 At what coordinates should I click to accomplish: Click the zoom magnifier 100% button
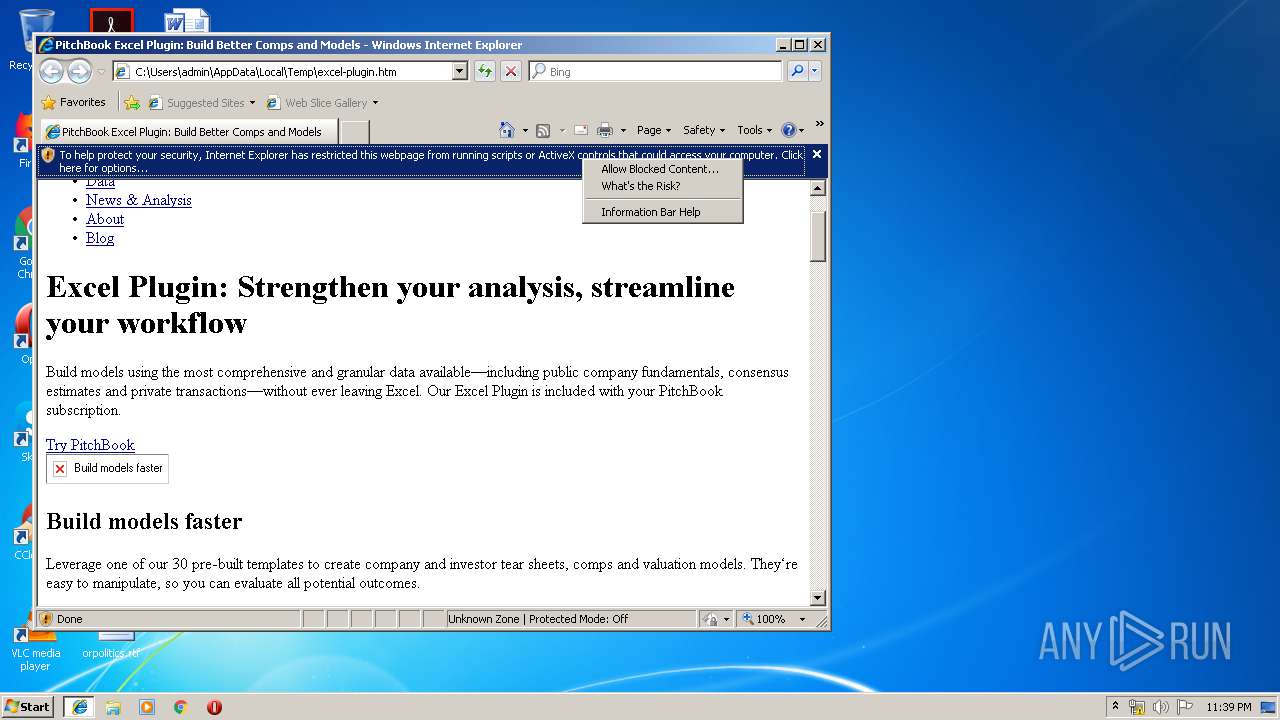(x=764, y=619)
